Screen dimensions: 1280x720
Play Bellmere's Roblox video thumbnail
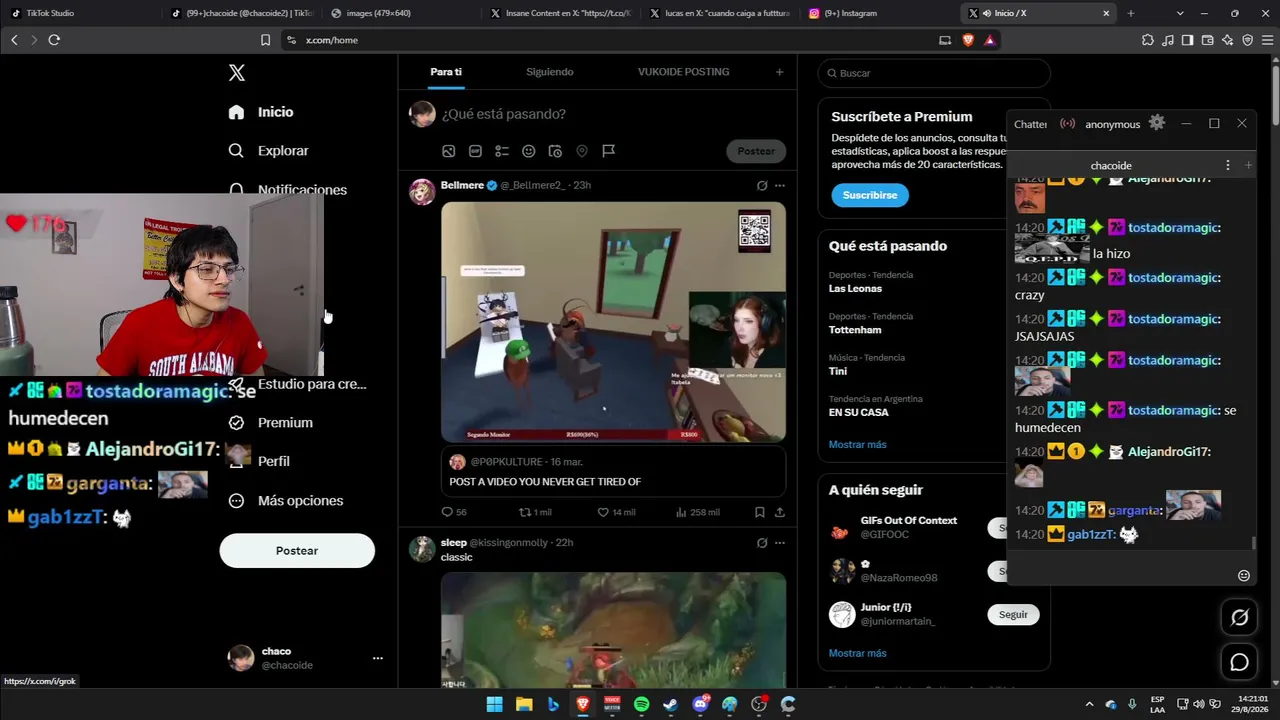click(613, 322)
